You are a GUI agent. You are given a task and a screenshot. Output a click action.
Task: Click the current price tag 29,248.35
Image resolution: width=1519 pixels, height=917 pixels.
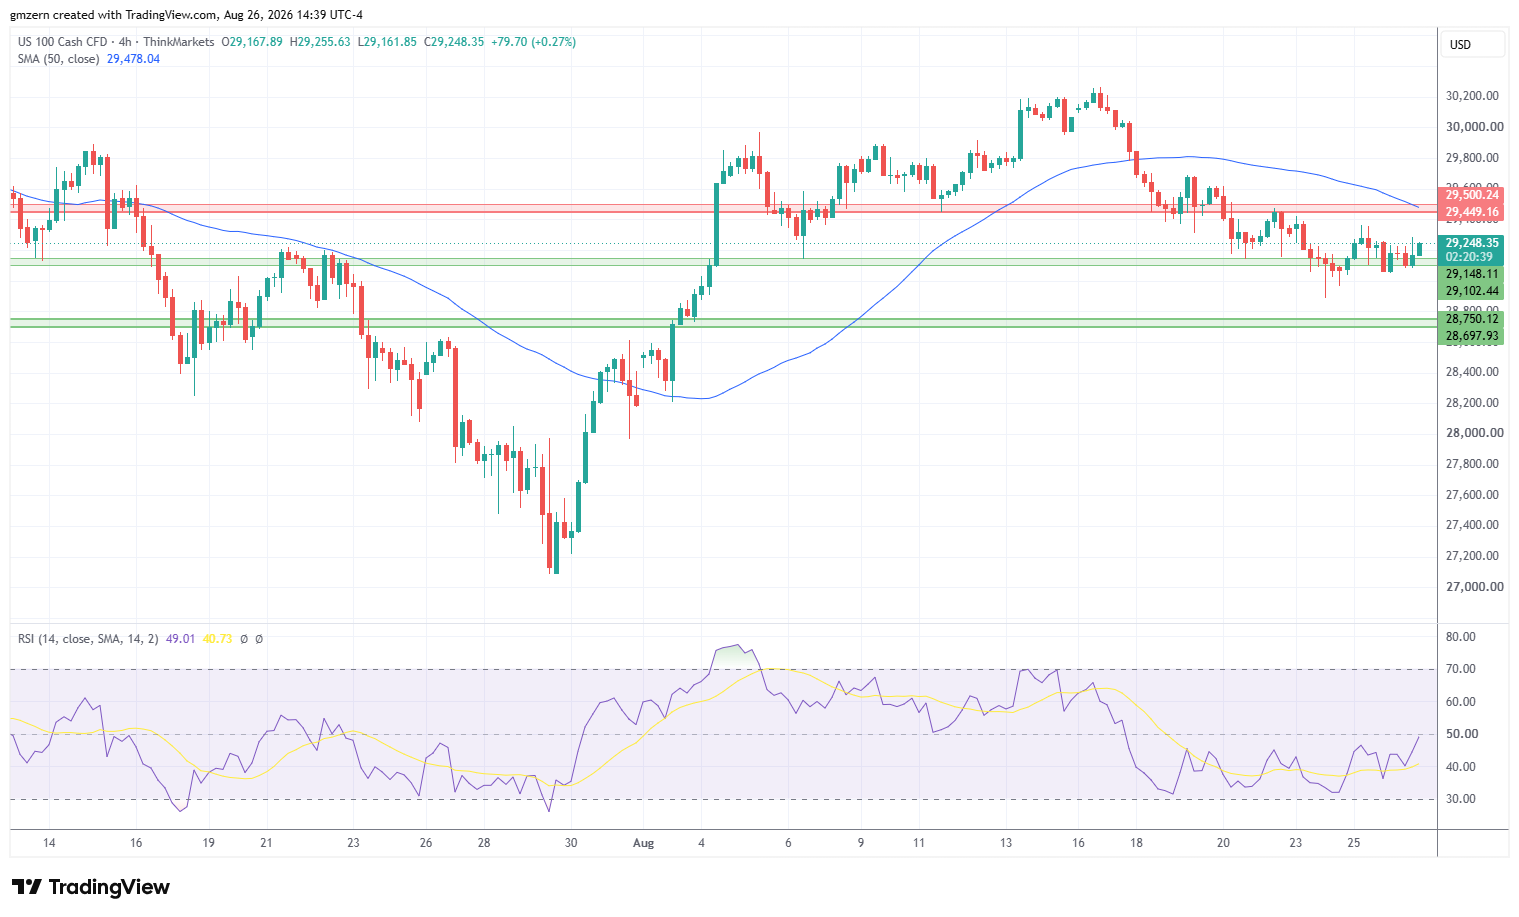click(x=1471, y=243)
